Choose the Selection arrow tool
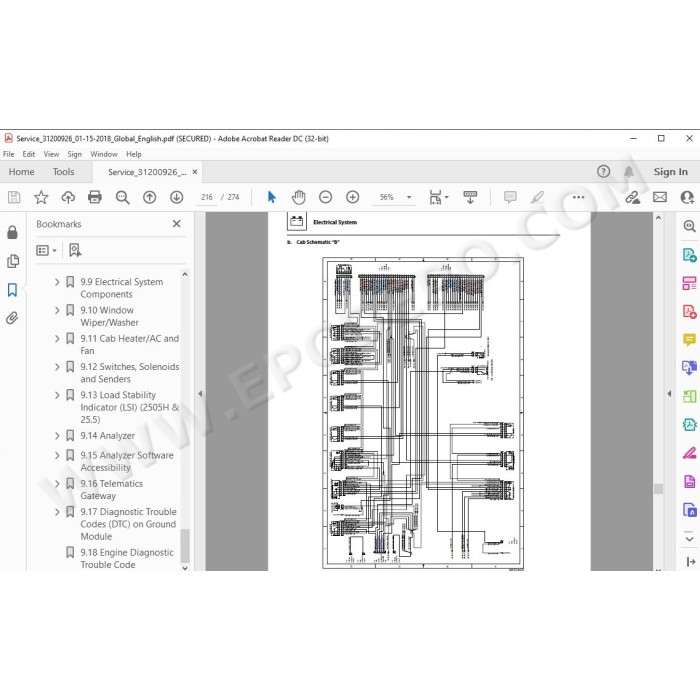 click(x=271, y=197)
